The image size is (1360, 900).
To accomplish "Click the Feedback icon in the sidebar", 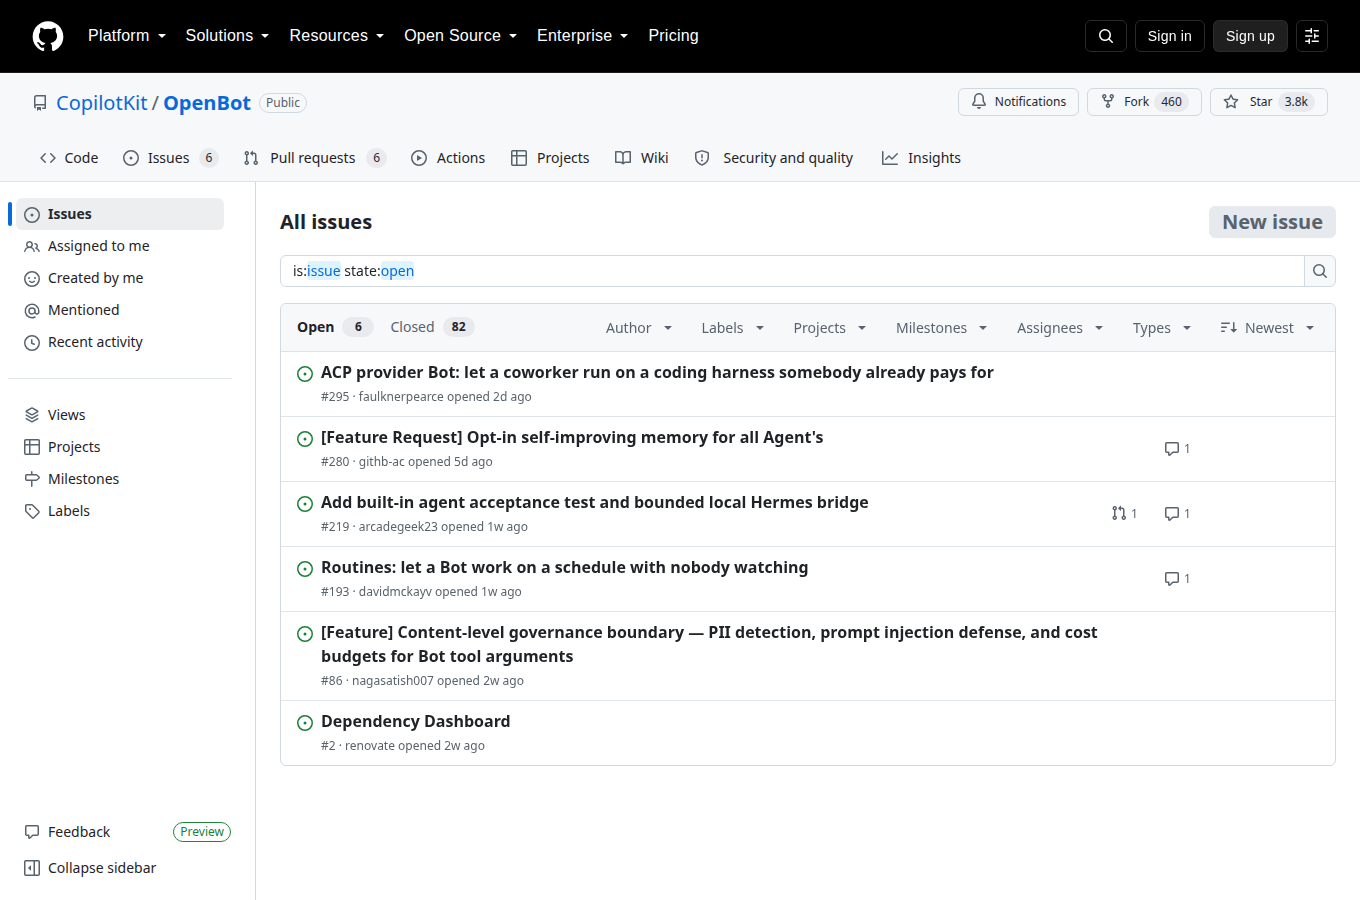I will click(32, 832).
